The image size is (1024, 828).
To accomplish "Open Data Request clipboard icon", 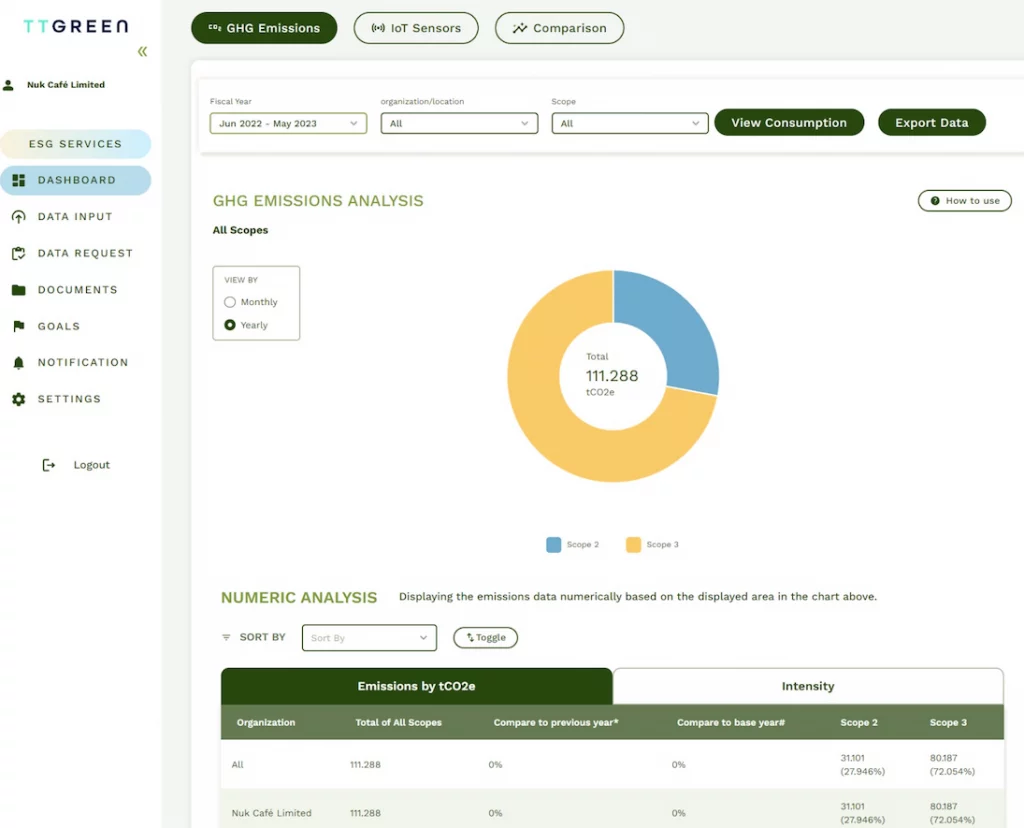I will click(18, 254).
